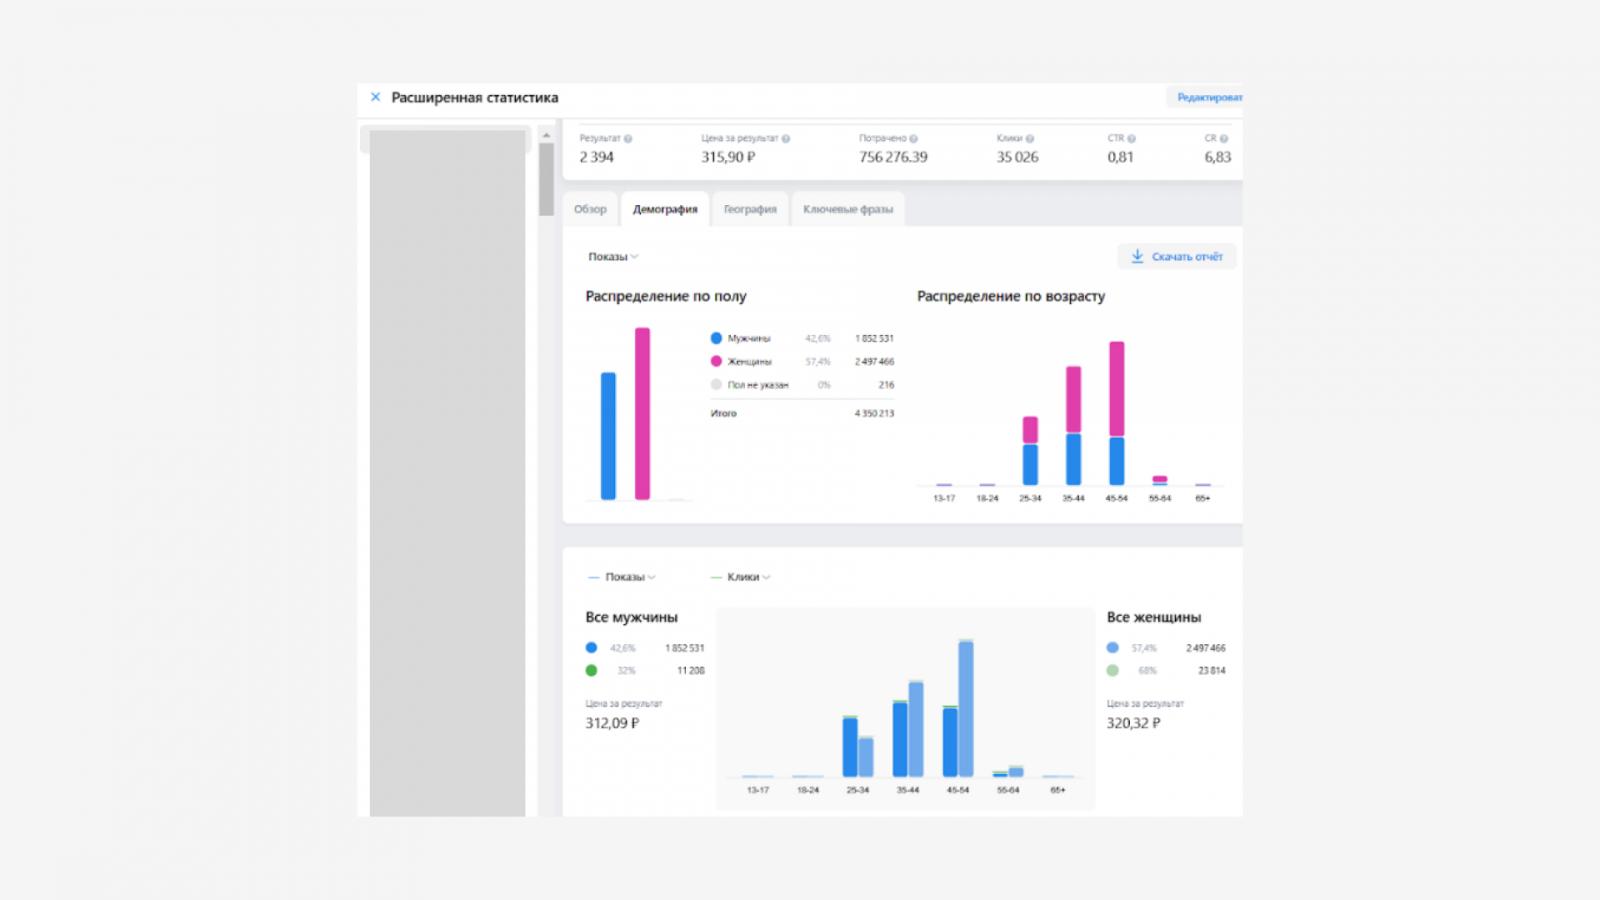
Task: Click the blue Мужчины legend dot
Action: pos(716,338)
